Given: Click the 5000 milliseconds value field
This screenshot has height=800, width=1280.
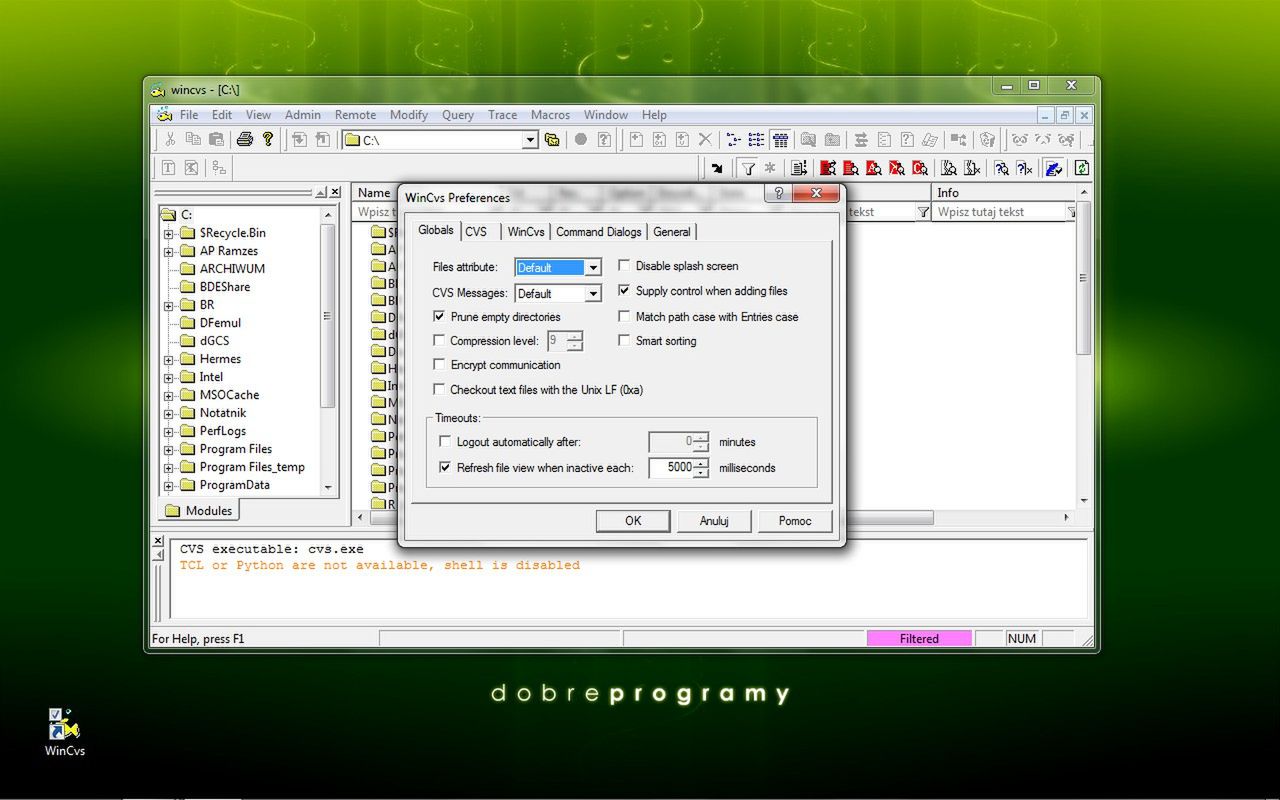Looking at the screenshot, I should point(672,467).
